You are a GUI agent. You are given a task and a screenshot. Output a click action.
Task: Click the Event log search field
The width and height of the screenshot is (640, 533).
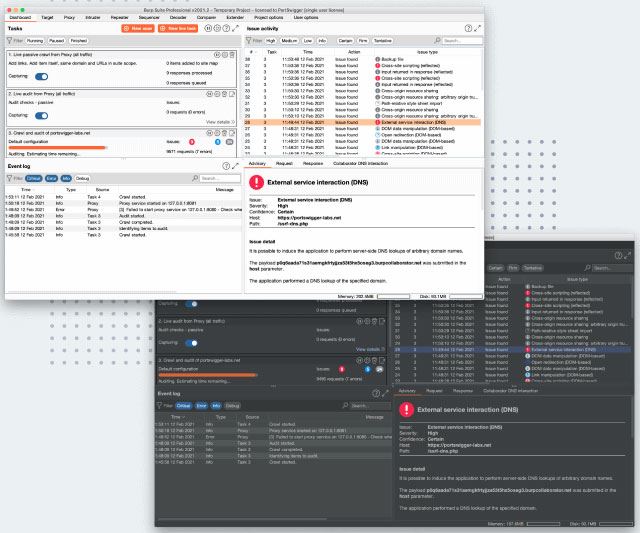click(x=220, y=178)
